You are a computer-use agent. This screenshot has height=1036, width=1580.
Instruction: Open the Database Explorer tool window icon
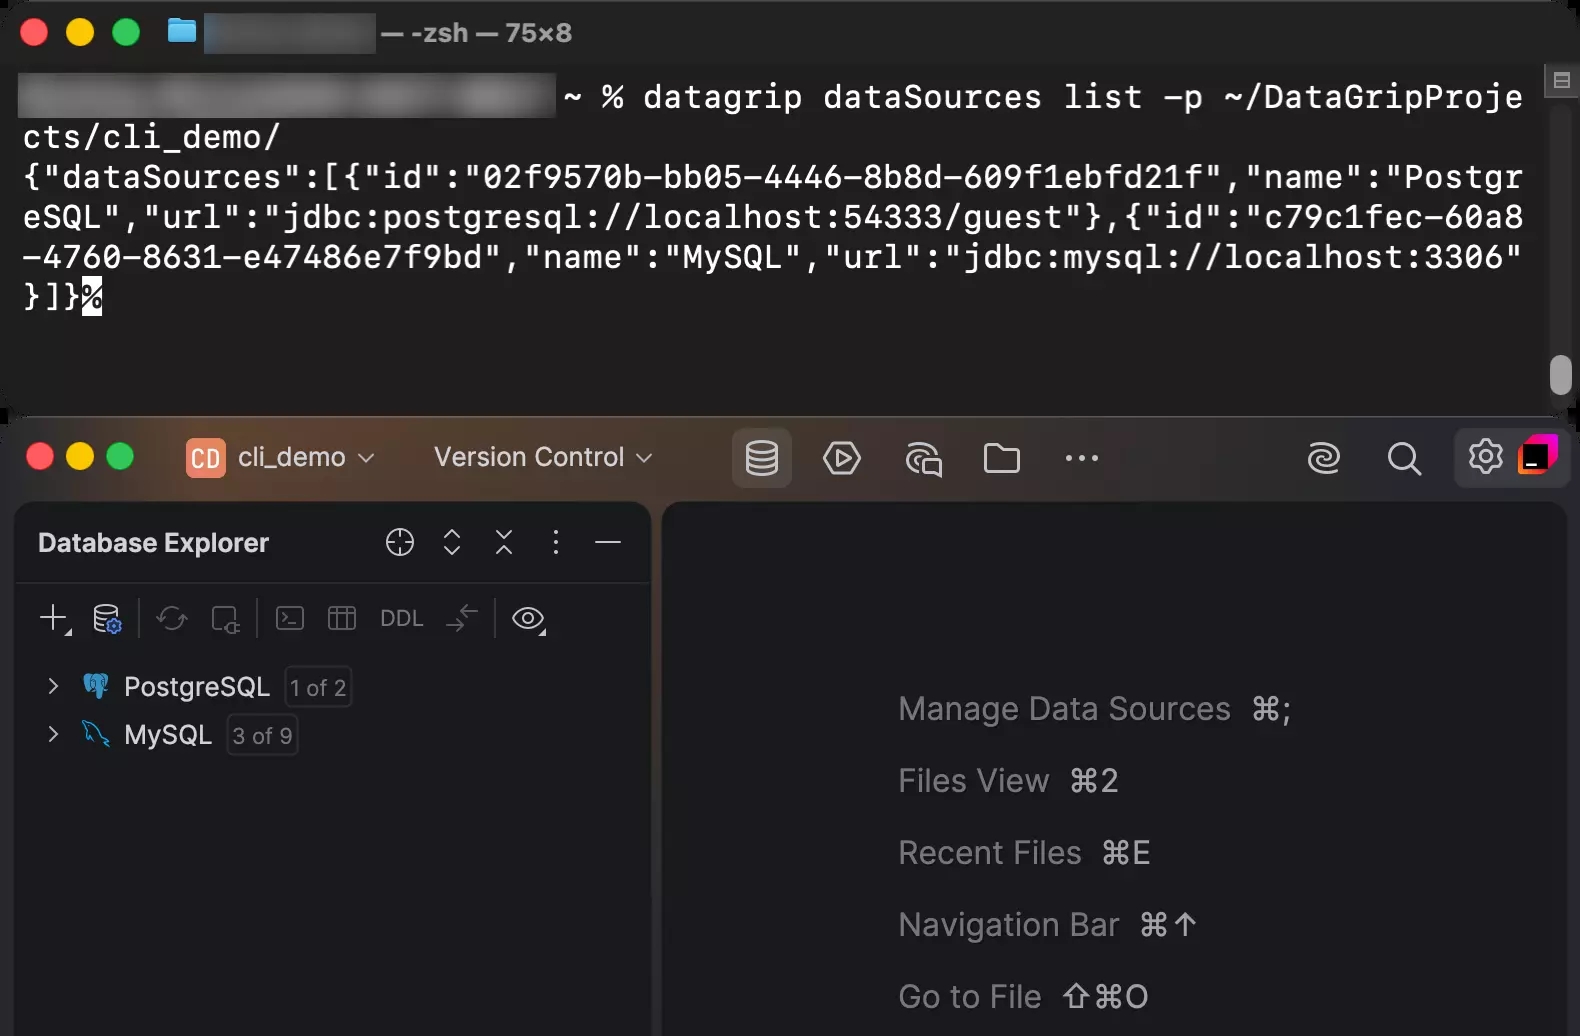pyautogui.click(x=761, y=458)
